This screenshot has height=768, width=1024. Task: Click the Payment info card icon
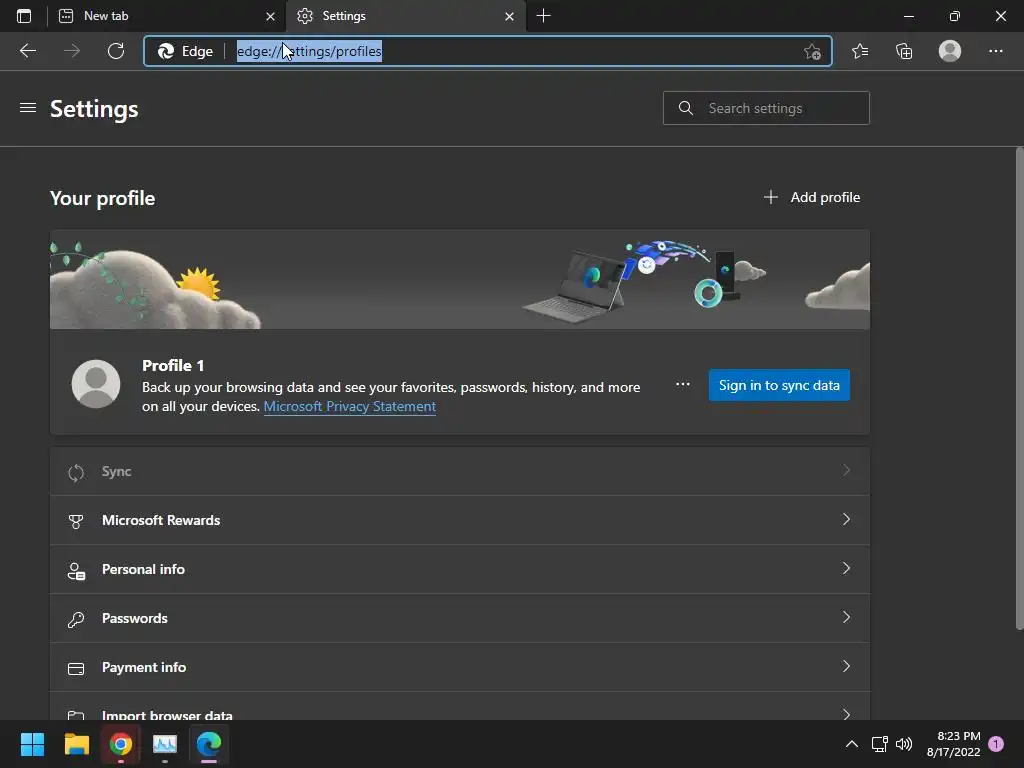[x=76, y=668]
